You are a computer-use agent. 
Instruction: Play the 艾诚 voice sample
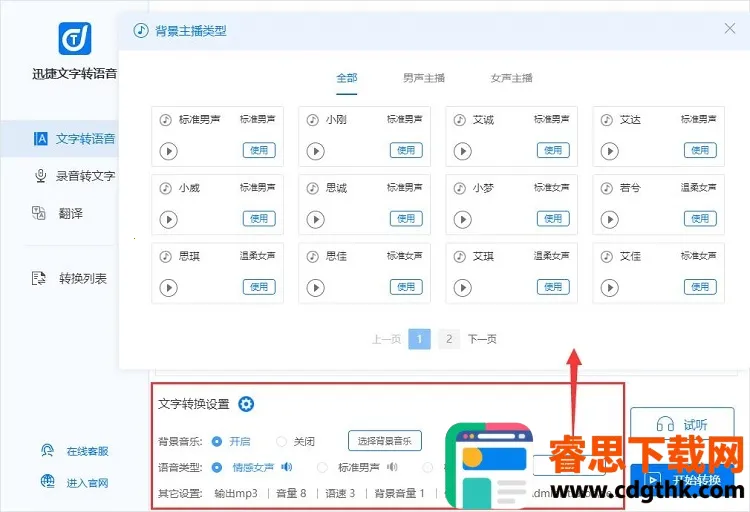[462, 151]
